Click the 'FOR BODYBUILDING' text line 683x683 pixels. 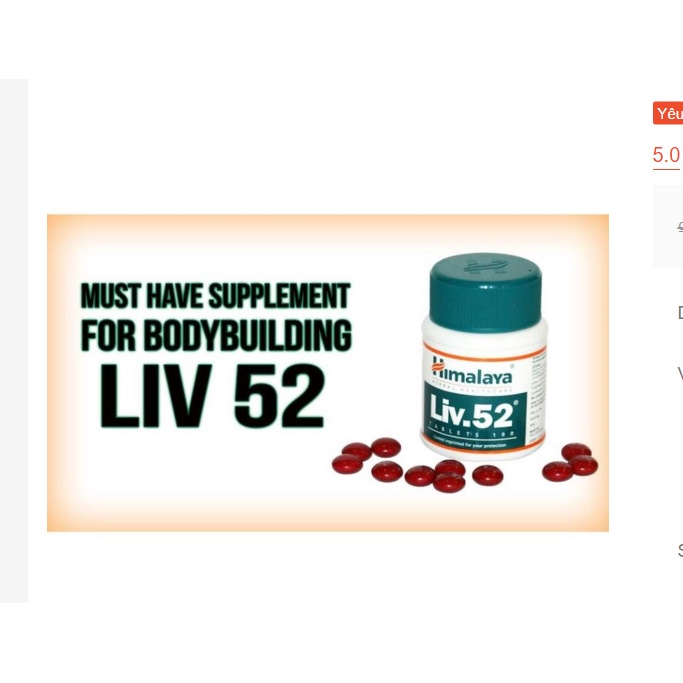click(216, 335)
